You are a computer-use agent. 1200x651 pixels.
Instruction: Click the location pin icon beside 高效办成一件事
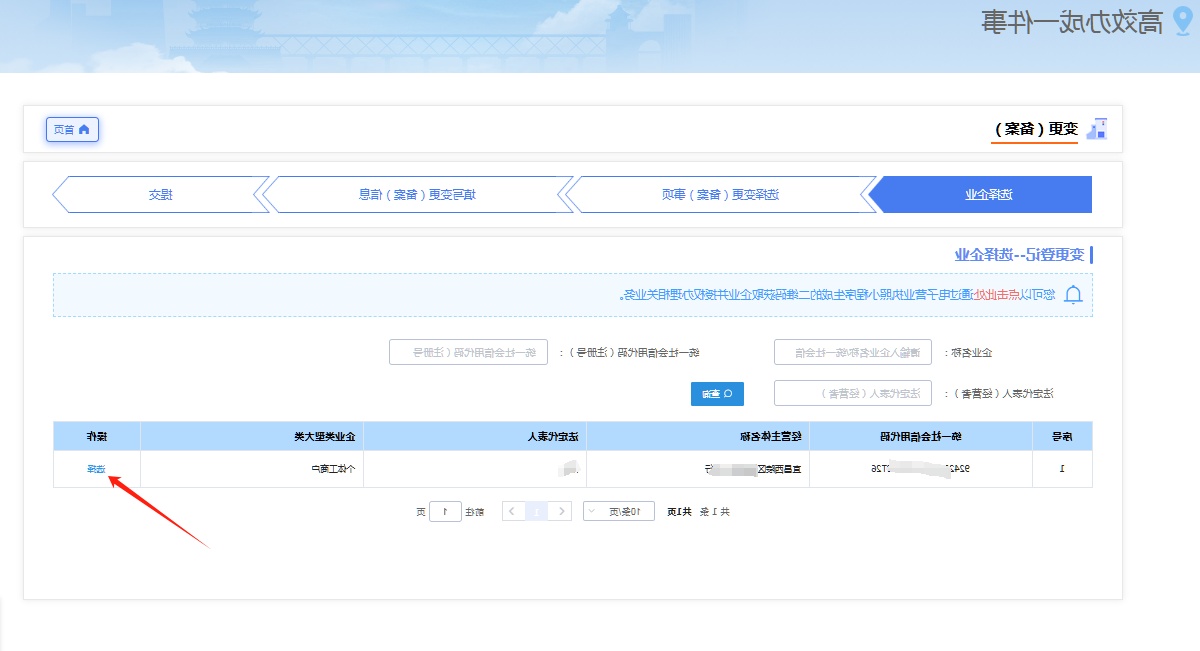click(x=1182, y=21)
